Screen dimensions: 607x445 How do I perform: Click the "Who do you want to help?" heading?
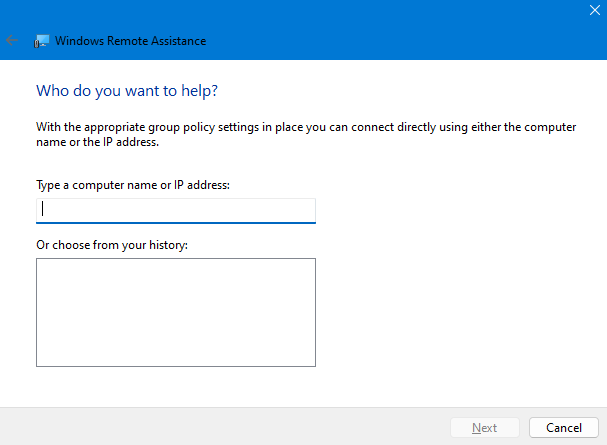point(127,91)
